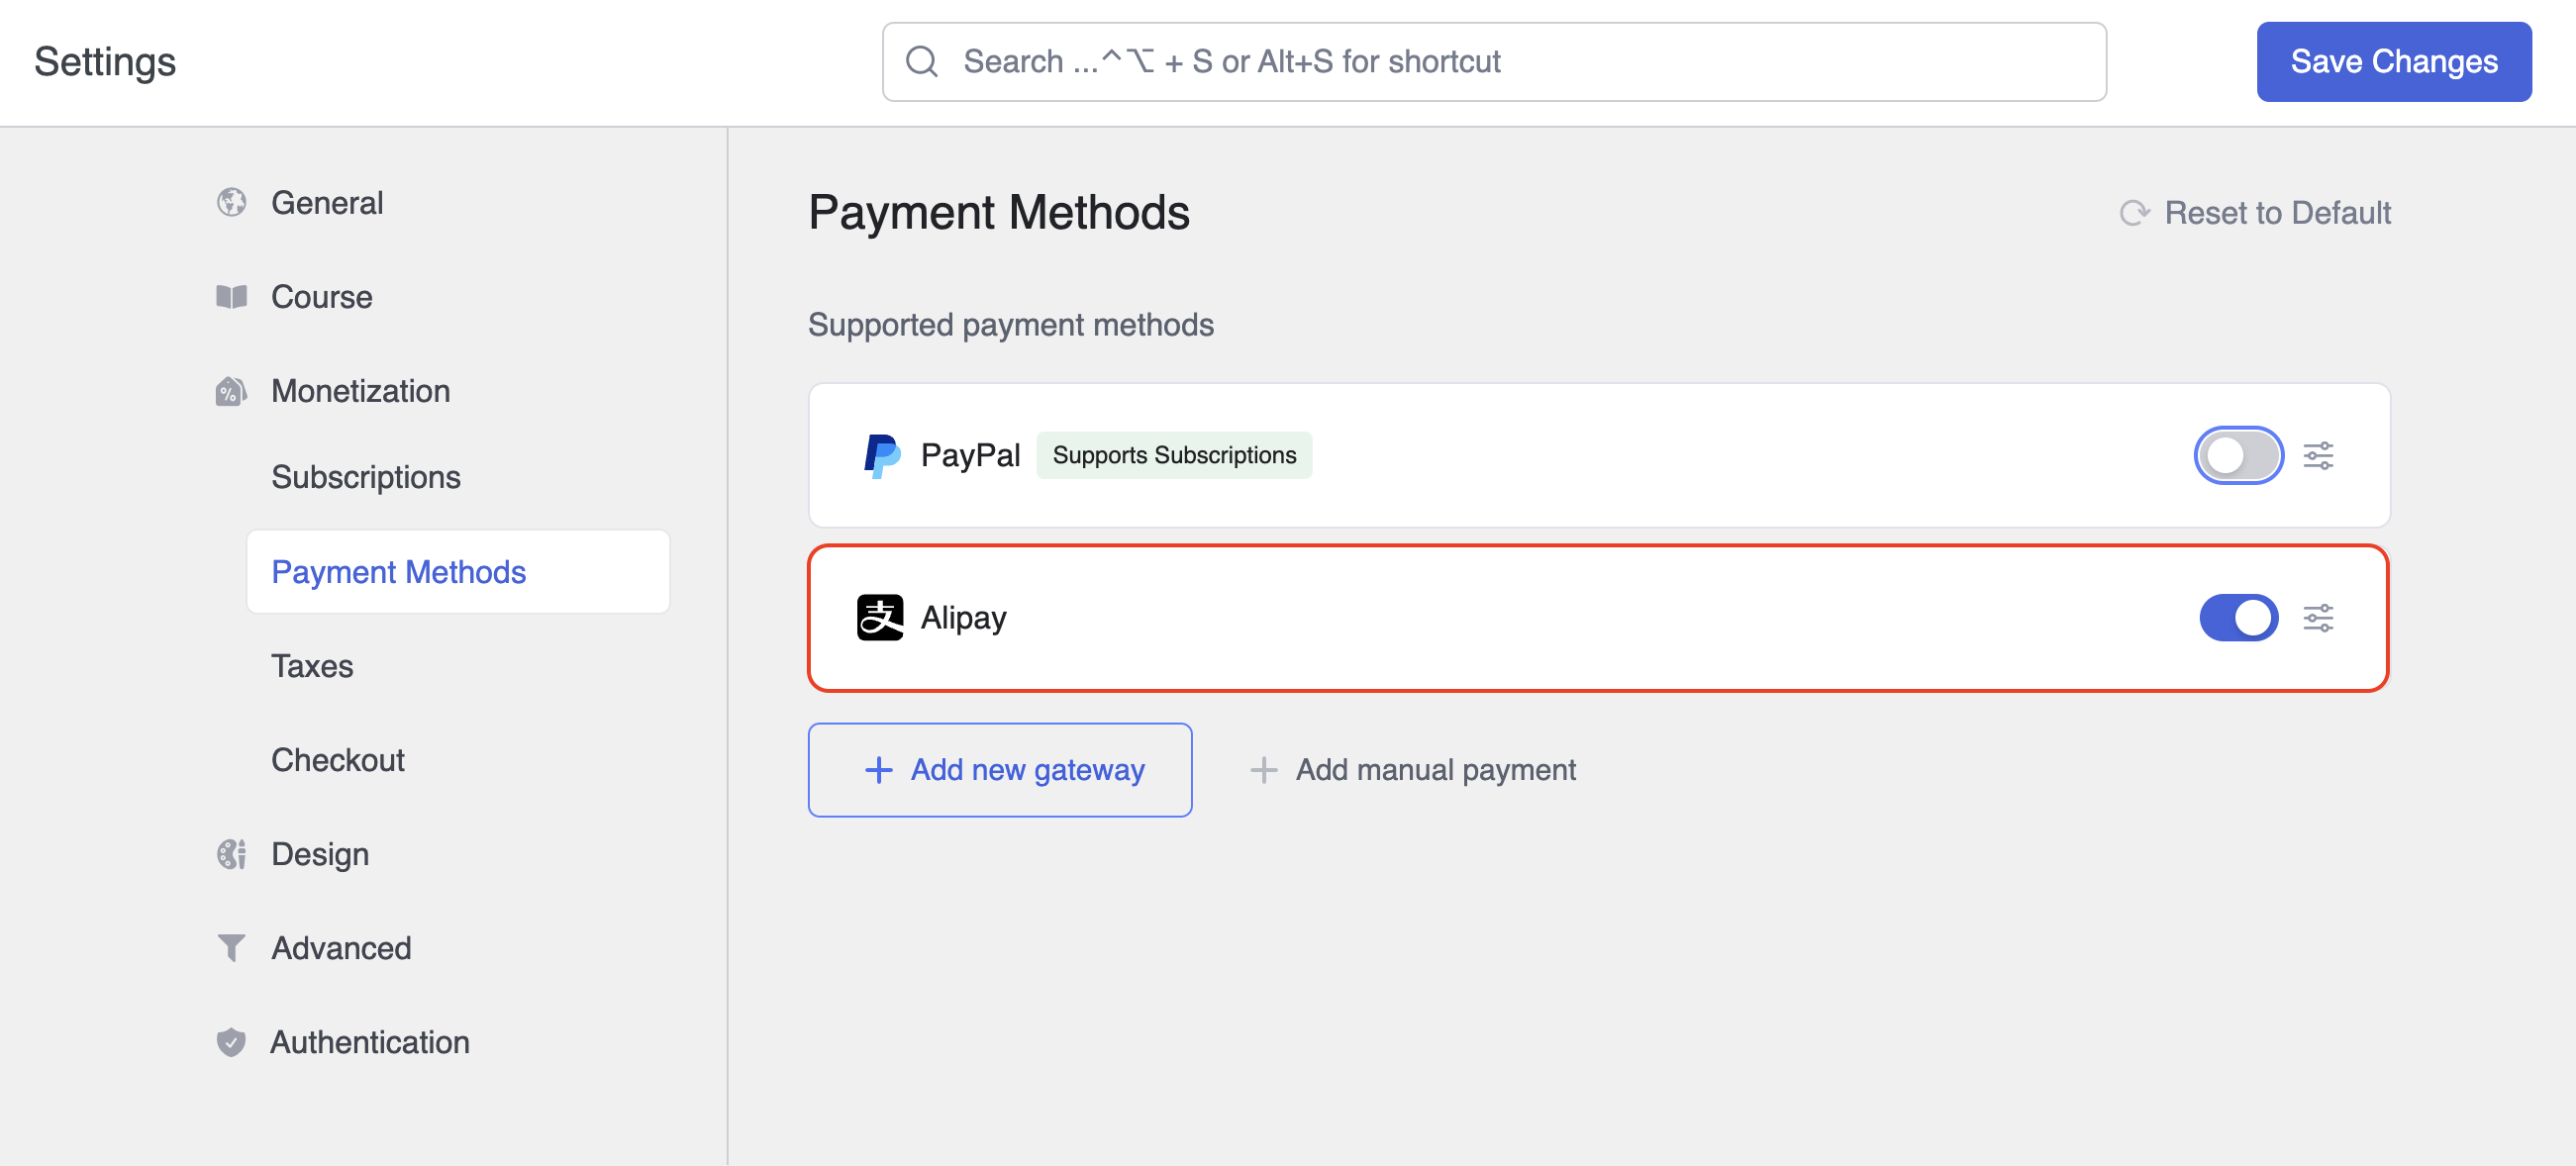This screenshot has height=1166, width=2576.
Task: Click the Design paintbrush icon
Action: (232, 854)
